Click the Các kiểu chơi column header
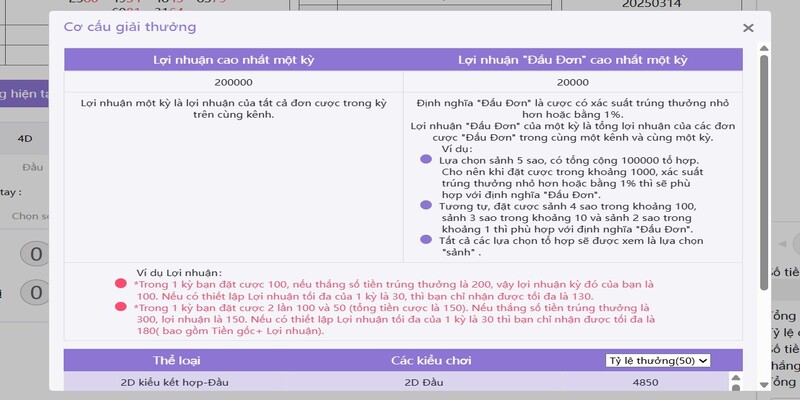The image size is (800, 400). click(431, 361)
